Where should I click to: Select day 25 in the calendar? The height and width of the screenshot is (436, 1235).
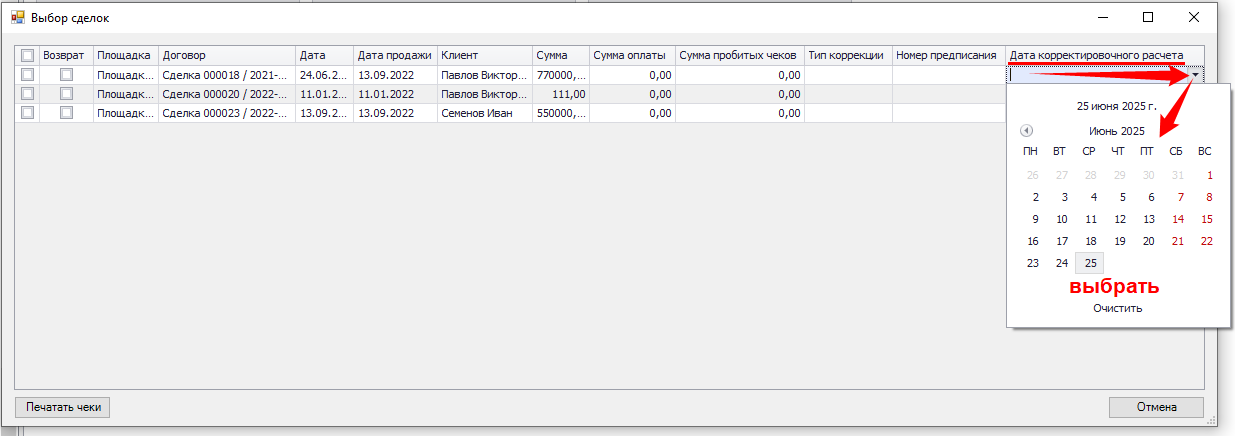1090,263
